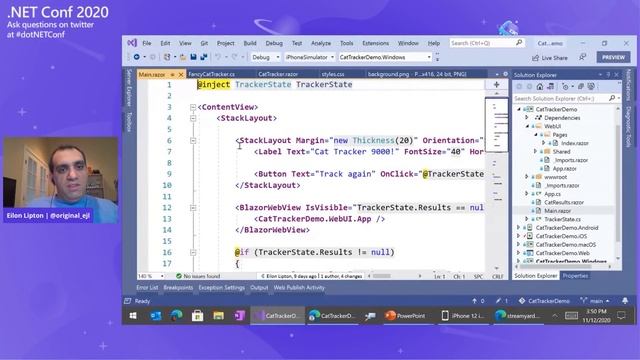Image resolution: width=640 pixels, height=360 pixels.
Task: Open the Debug configuration dropdown
Action: coord(265,57)
